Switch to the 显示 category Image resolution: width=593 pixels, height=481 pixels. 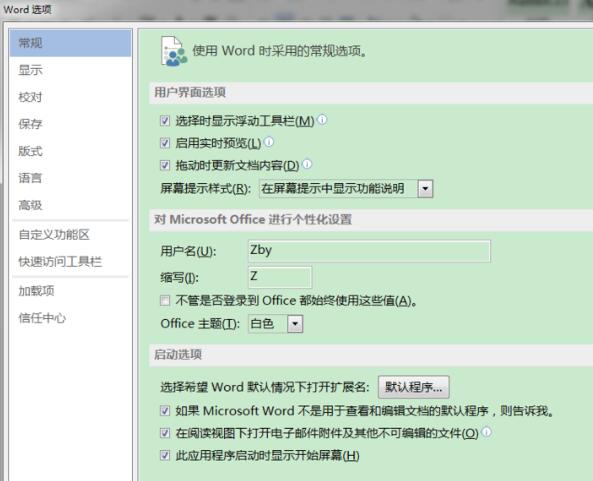coord(70,70)
